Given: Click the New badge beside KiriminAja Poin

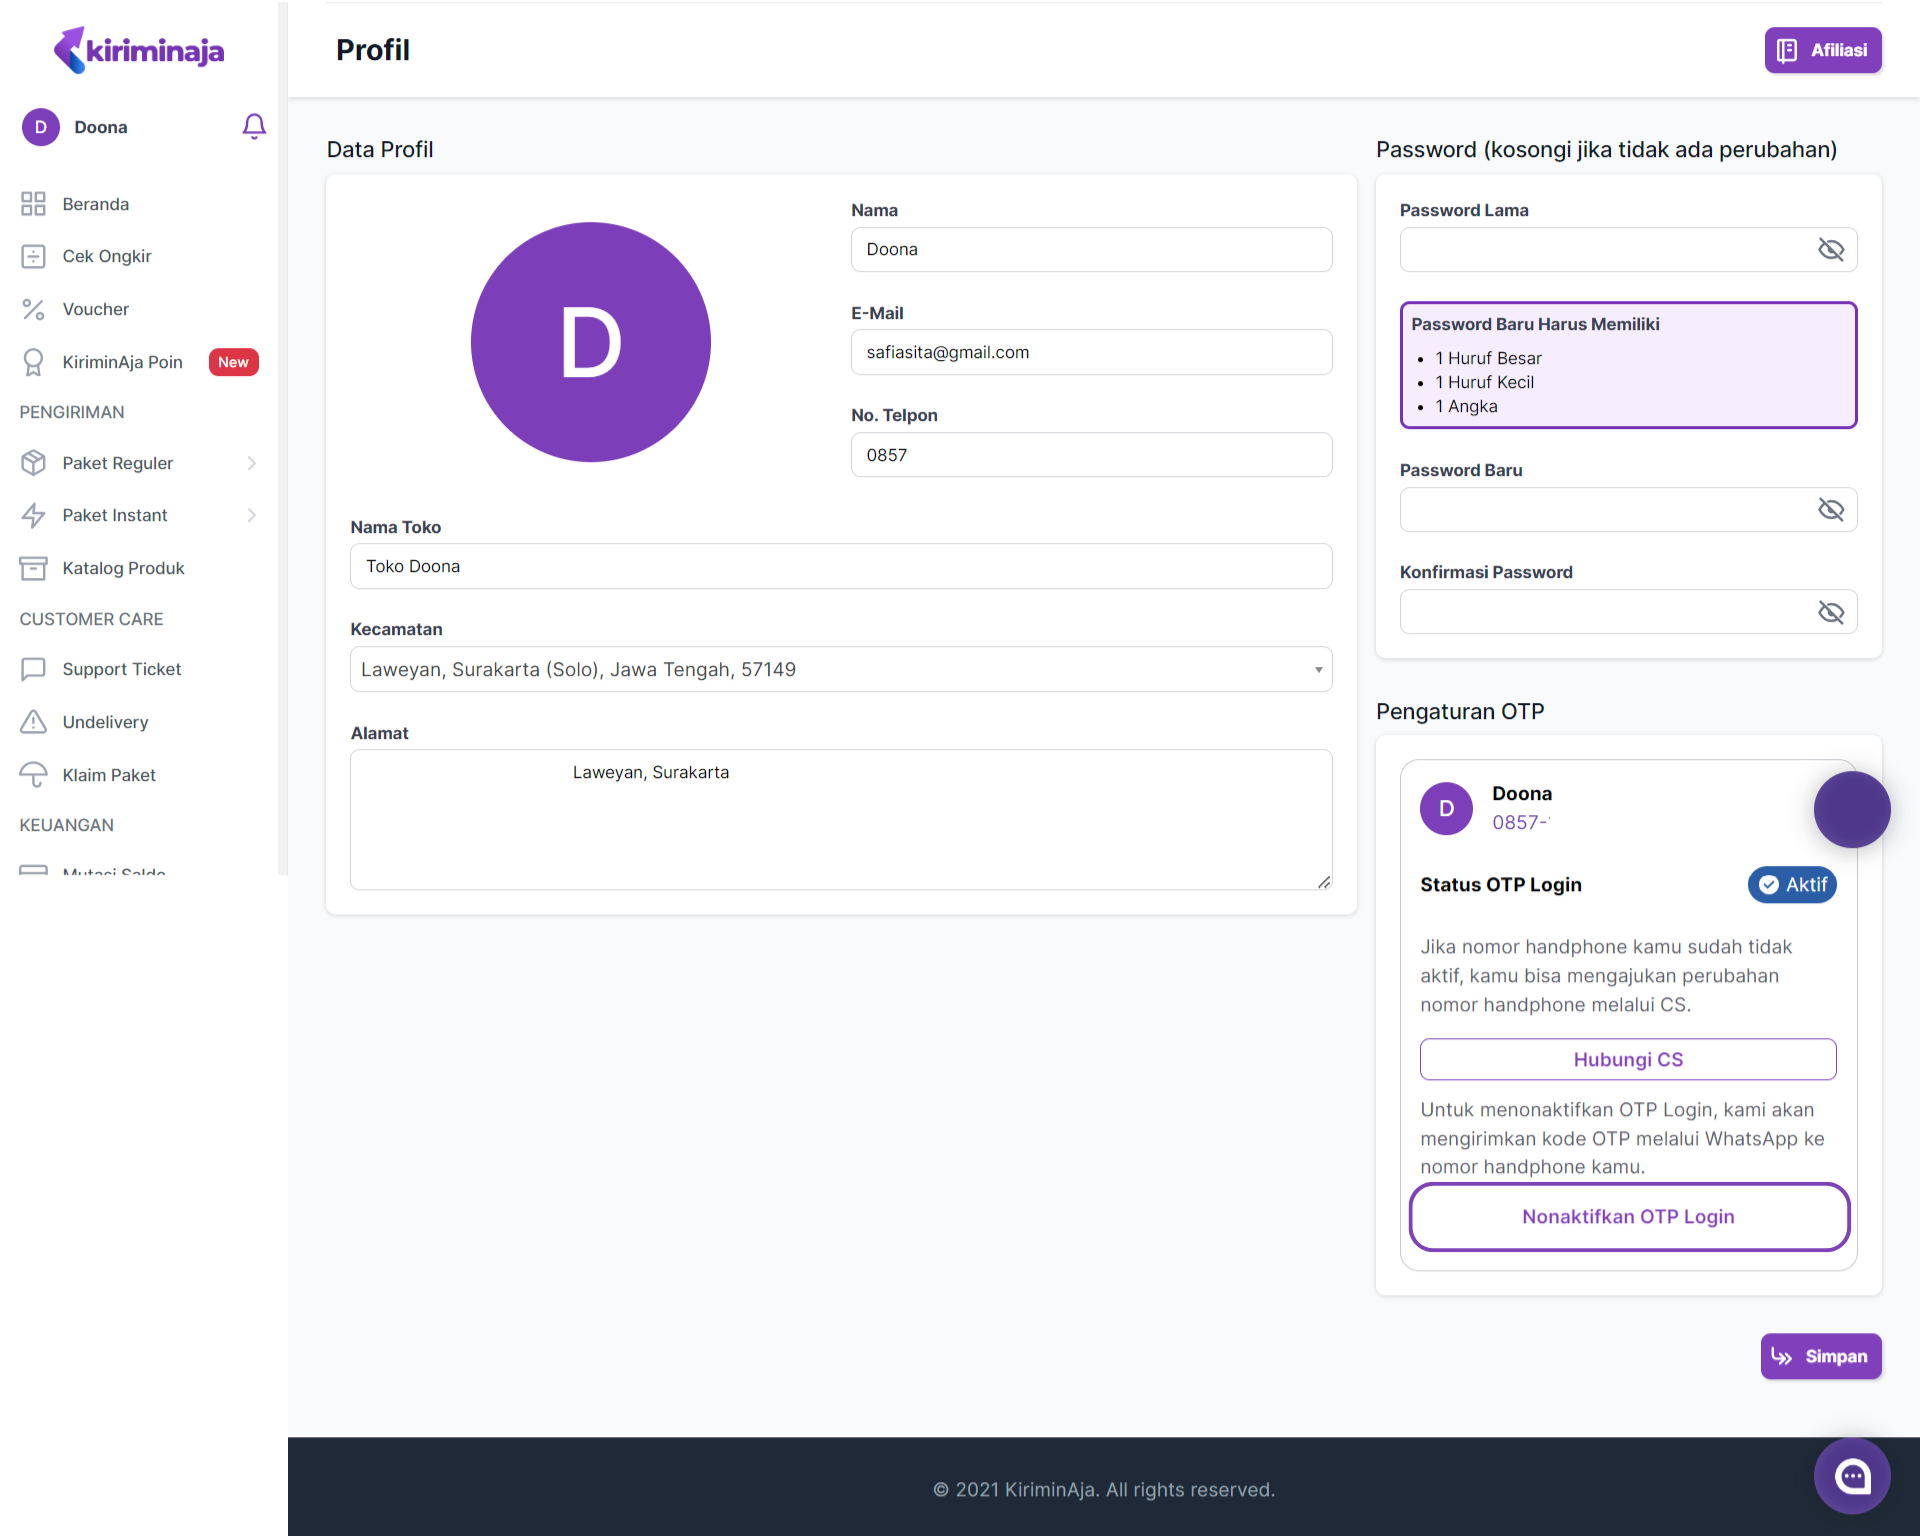Looking at the screenshot, I should (x=233, y=362).
